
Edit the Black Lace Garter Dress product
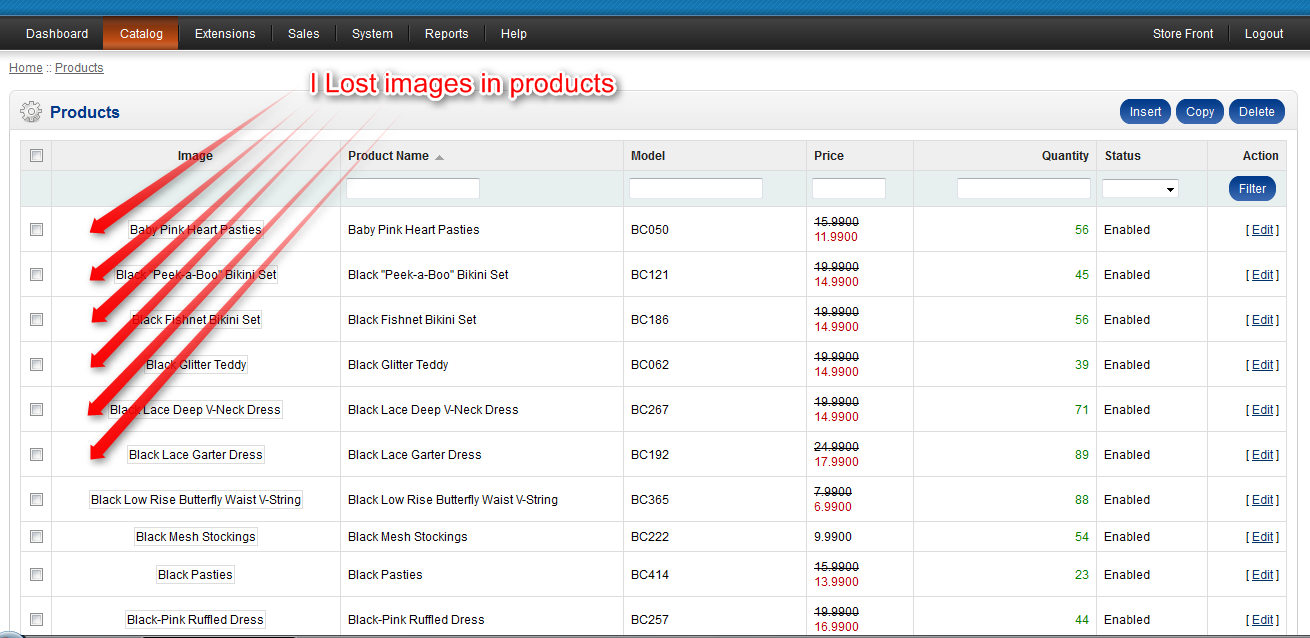pyautogui.click(x=1263, y=455)
